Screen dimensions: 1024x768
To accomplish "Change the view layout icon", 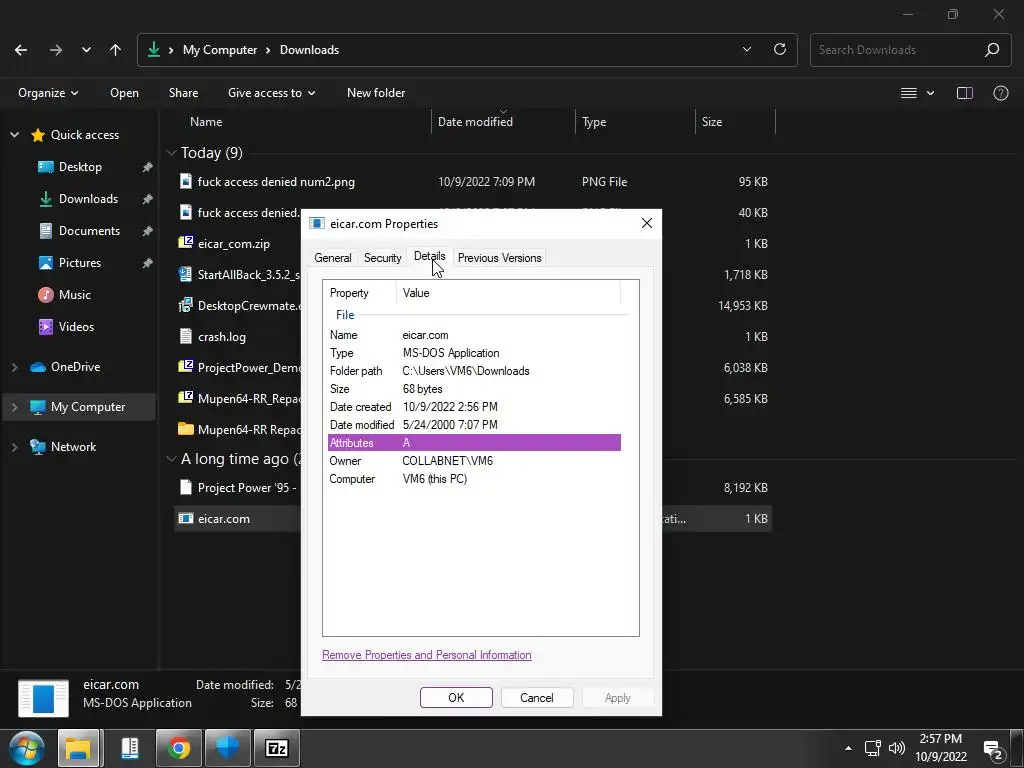I will 909,93.
